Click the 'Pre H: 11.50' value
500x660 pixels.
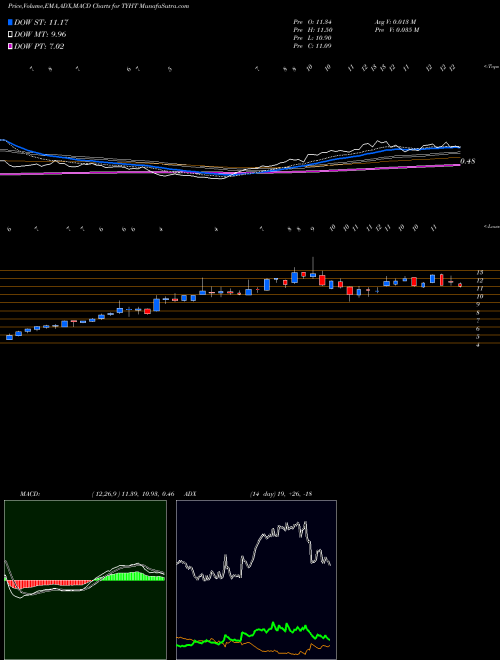click(x=312, y=30)
